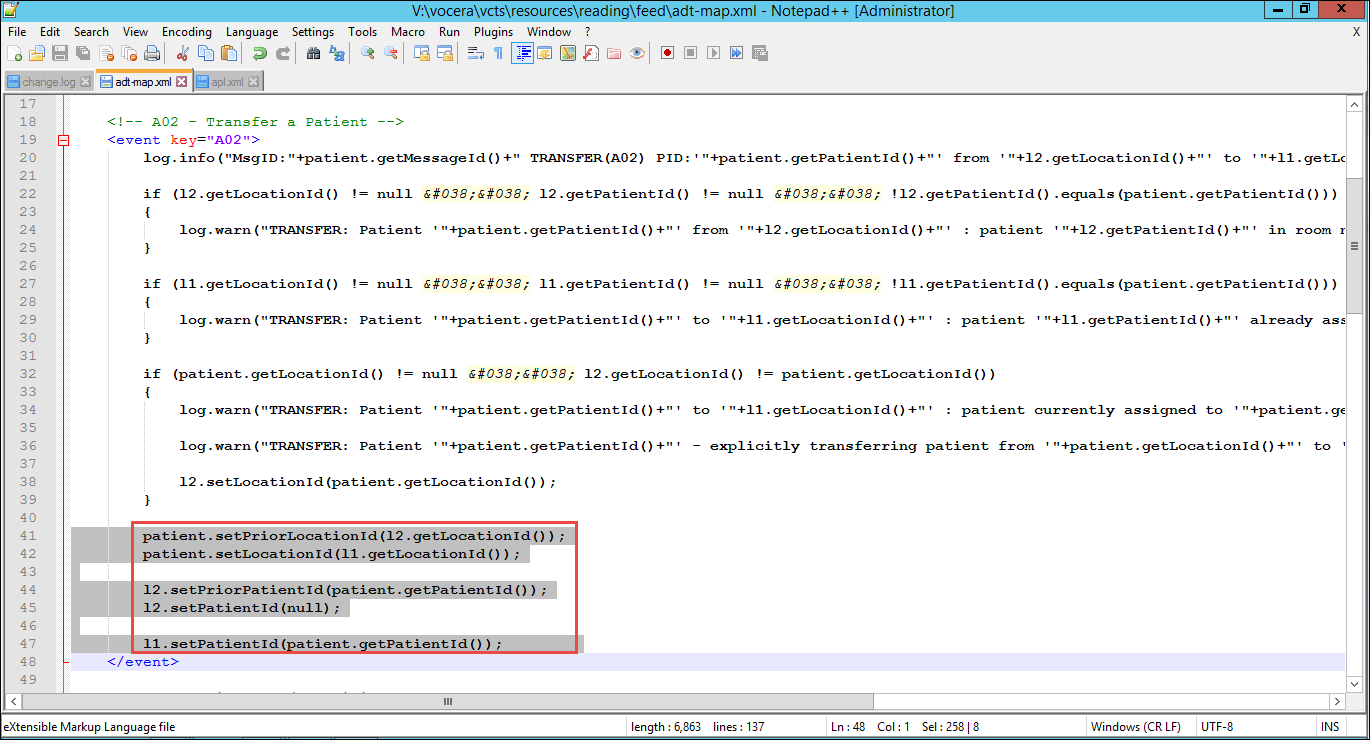1370x740 pixels.
Task: Open the Tools menu
Action: pos(363,32)
